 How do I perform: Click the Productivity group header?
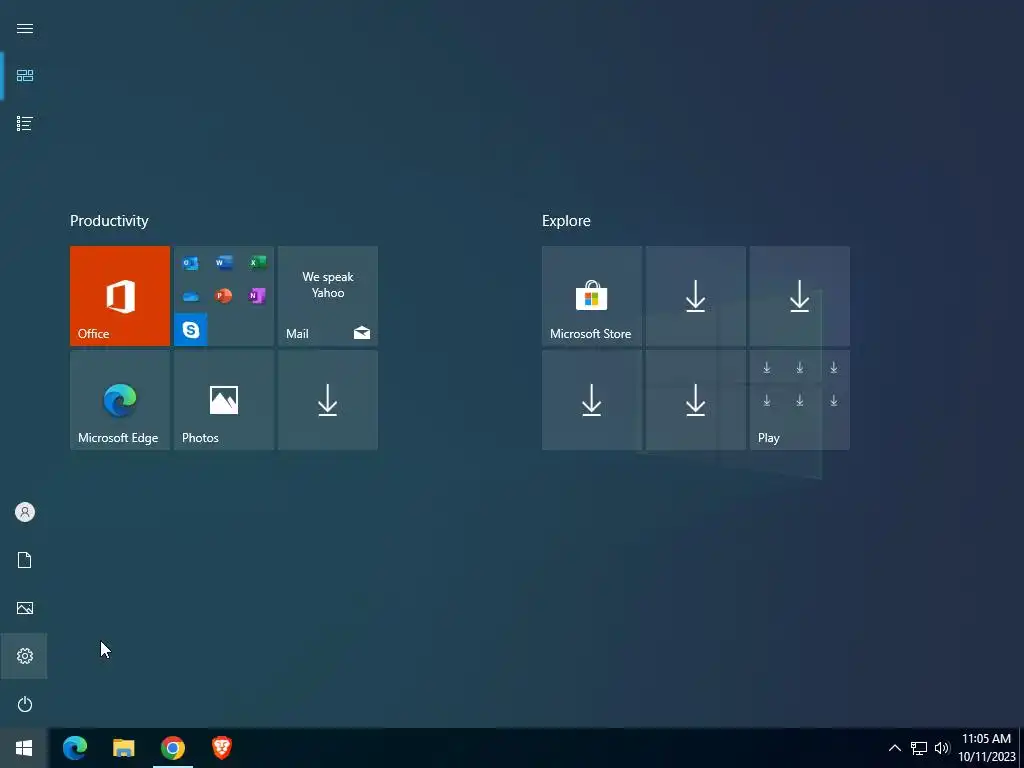[109, 221]
